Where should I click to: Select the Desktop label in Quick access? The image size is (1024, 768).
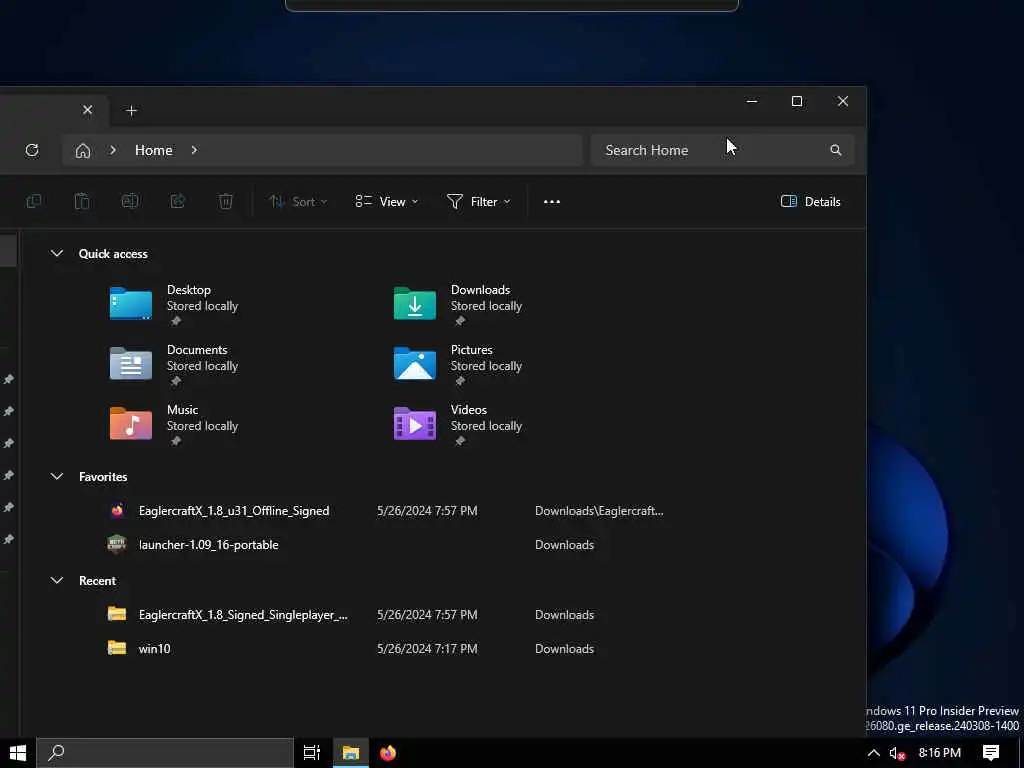pyautogui.click(x=189, y=290)
